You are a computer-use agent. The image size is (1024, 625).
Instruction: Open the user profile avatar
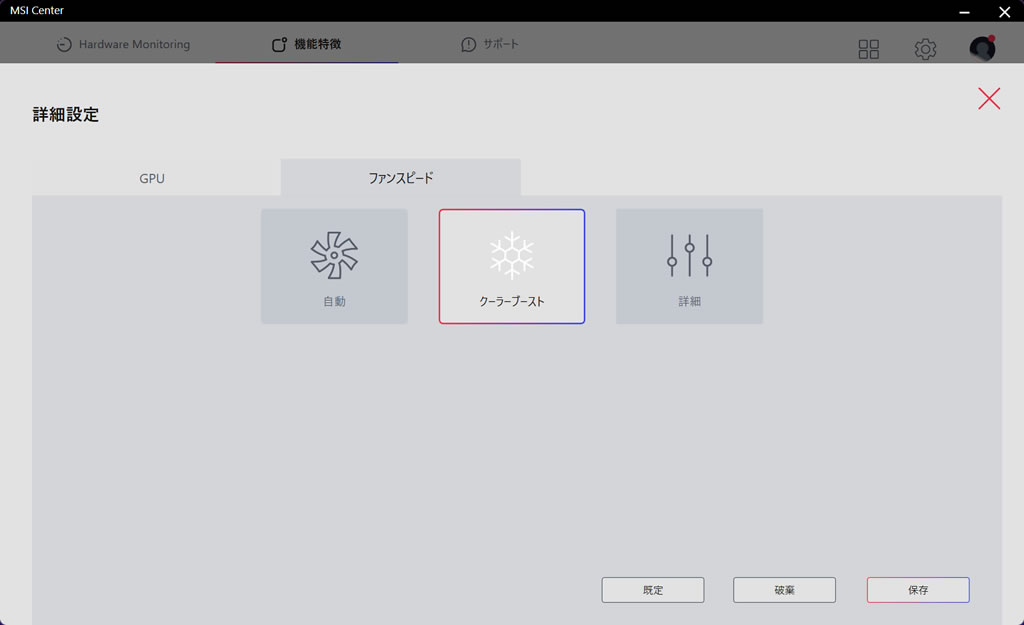coord(982,48)
